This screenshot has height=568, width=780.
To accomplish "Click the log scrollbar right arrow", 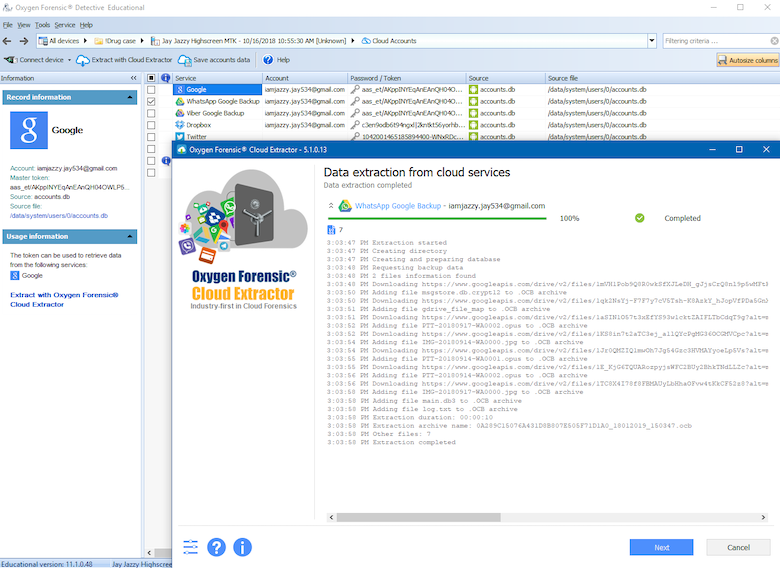I will tap(763, 517).
